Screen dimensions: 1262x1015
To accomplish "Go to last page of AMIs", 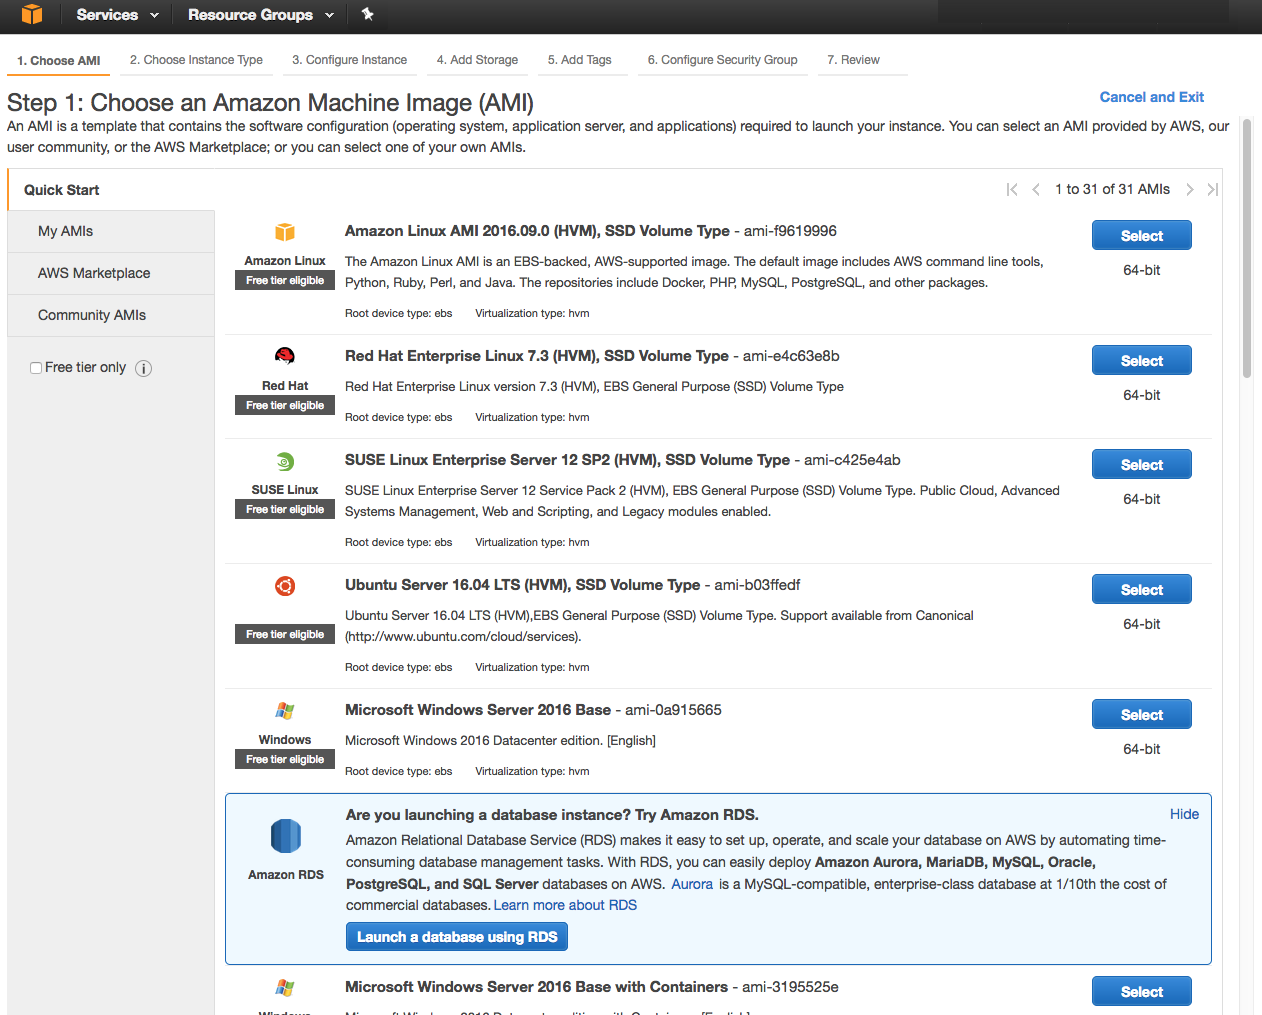I will (1212, 190).
